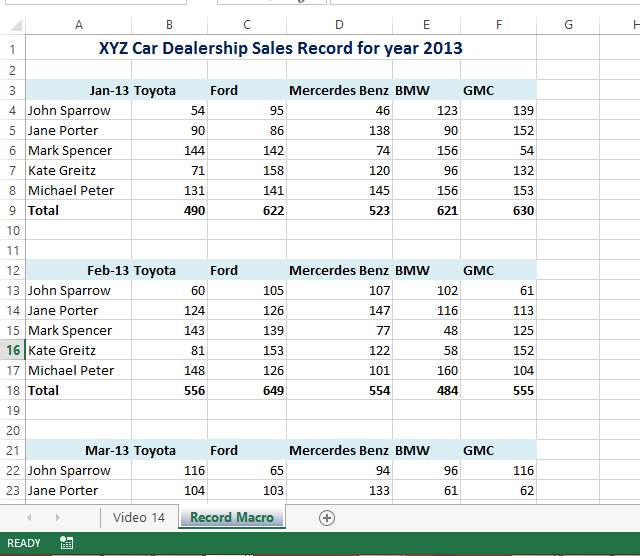The image size is (640, 556).
Task: Click Mercedes total 554 cell
Action: coord(339,390)
